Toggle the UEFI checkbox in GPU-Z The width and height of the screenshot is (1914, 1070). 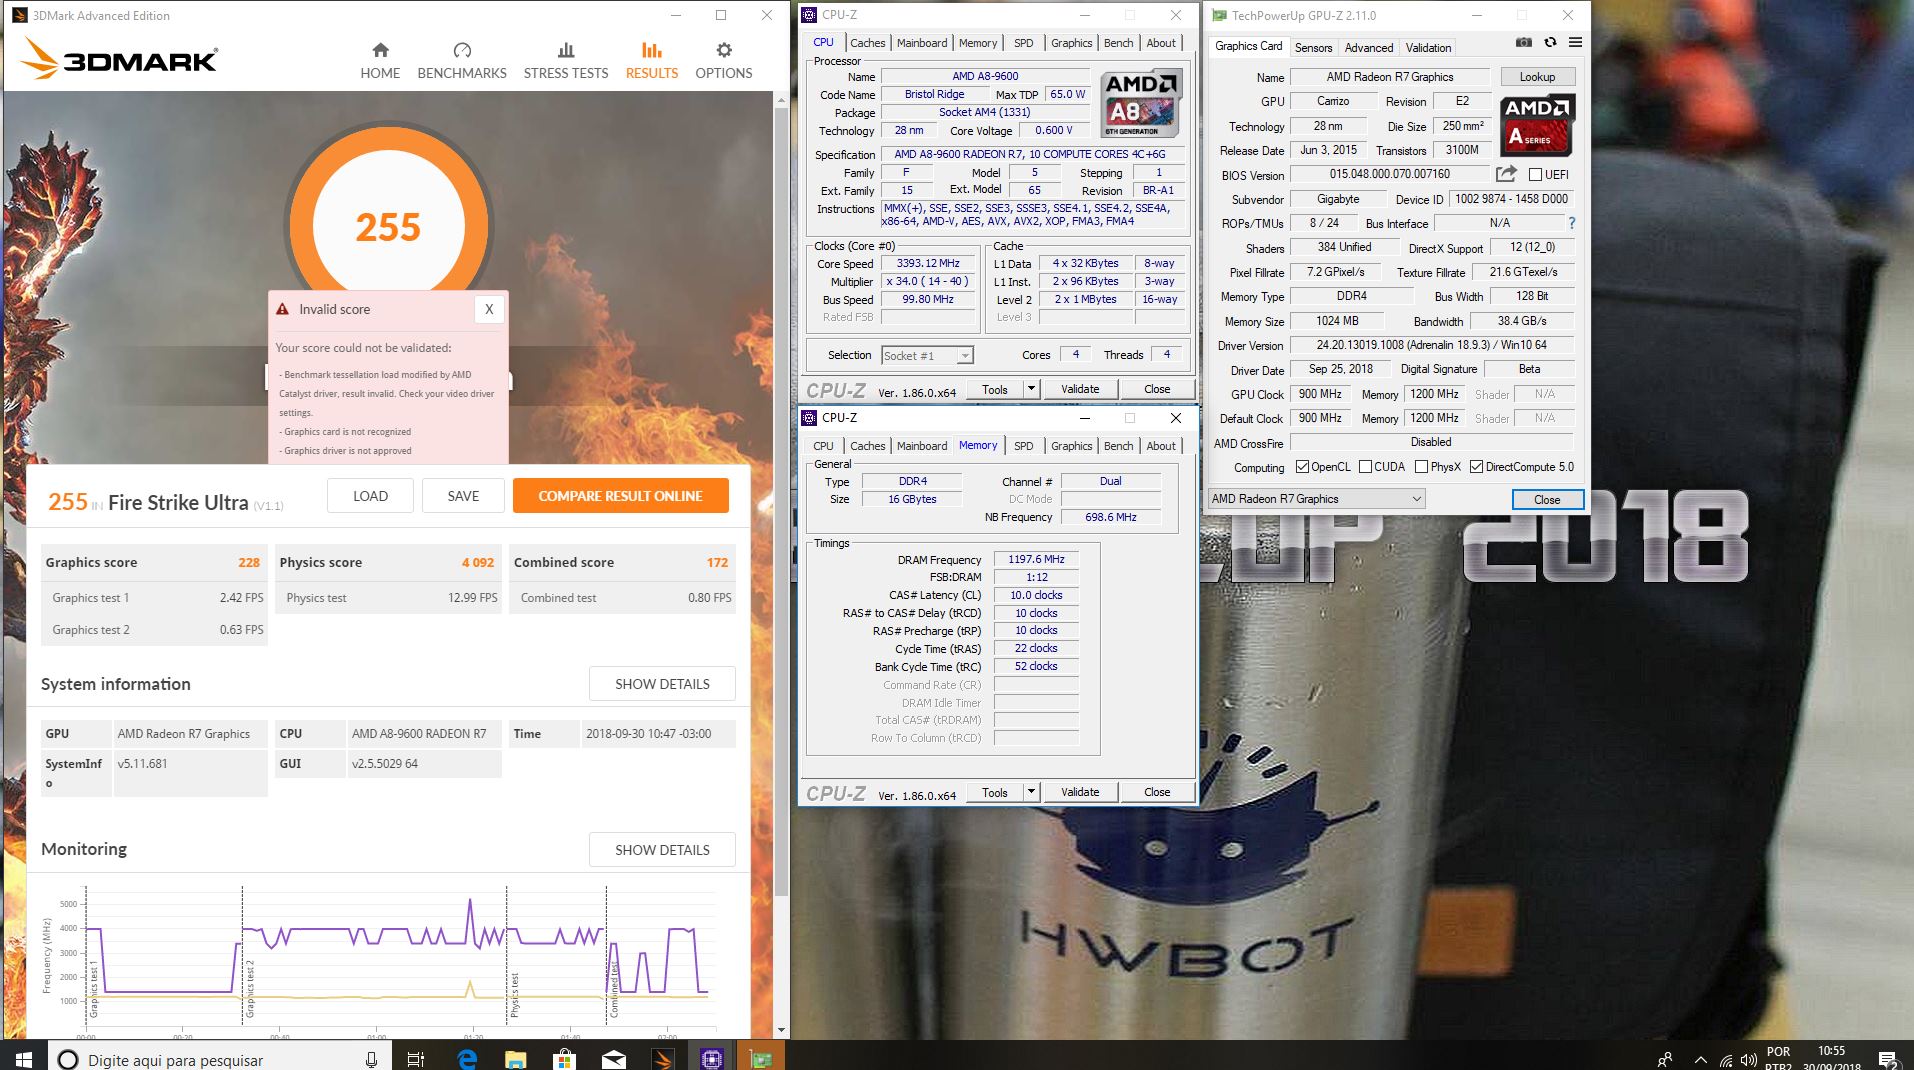[1535, 175]
